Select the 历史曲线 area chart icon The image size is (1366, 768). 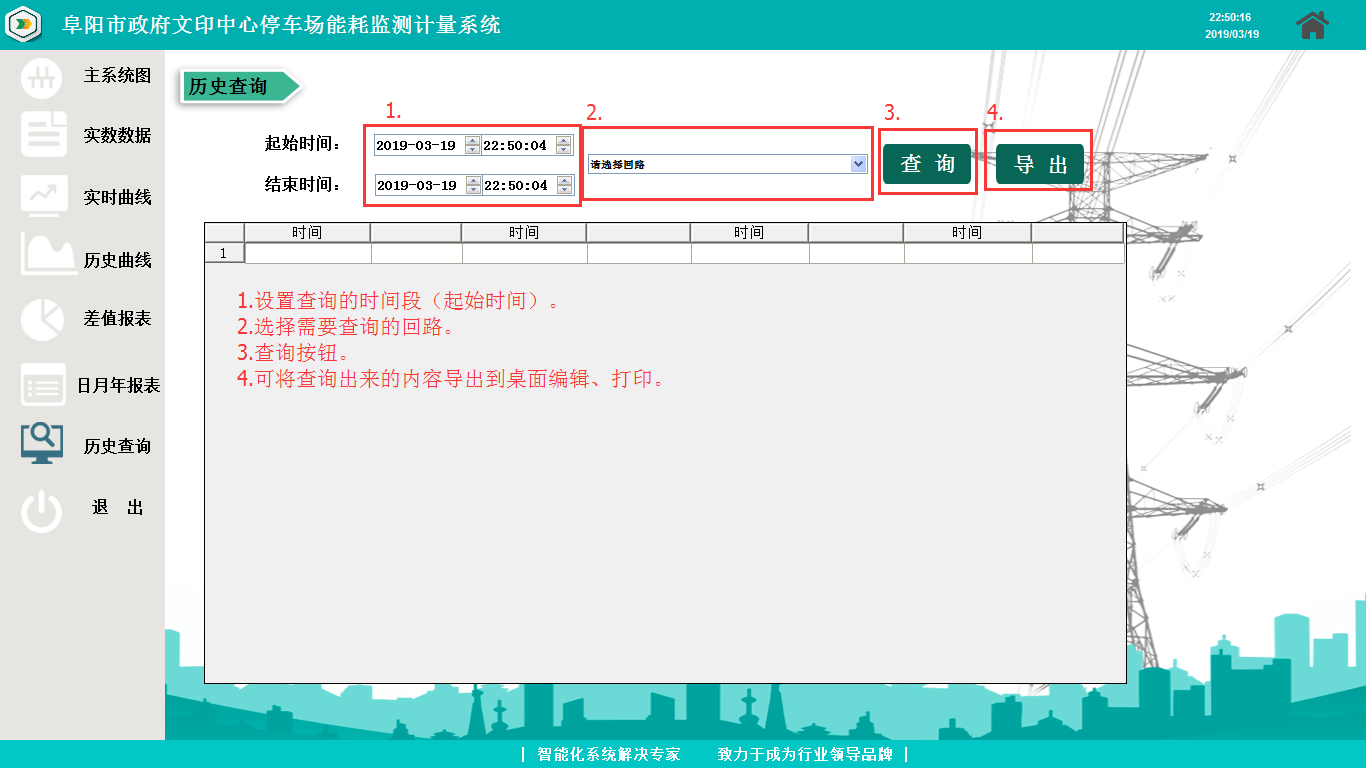point(48,256)
